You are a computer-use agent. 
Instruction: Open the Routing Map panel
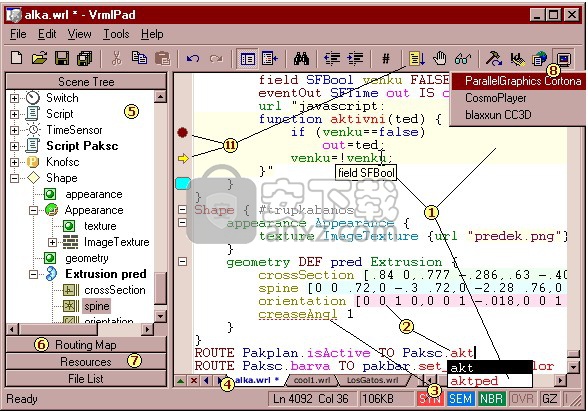(86, 345)
